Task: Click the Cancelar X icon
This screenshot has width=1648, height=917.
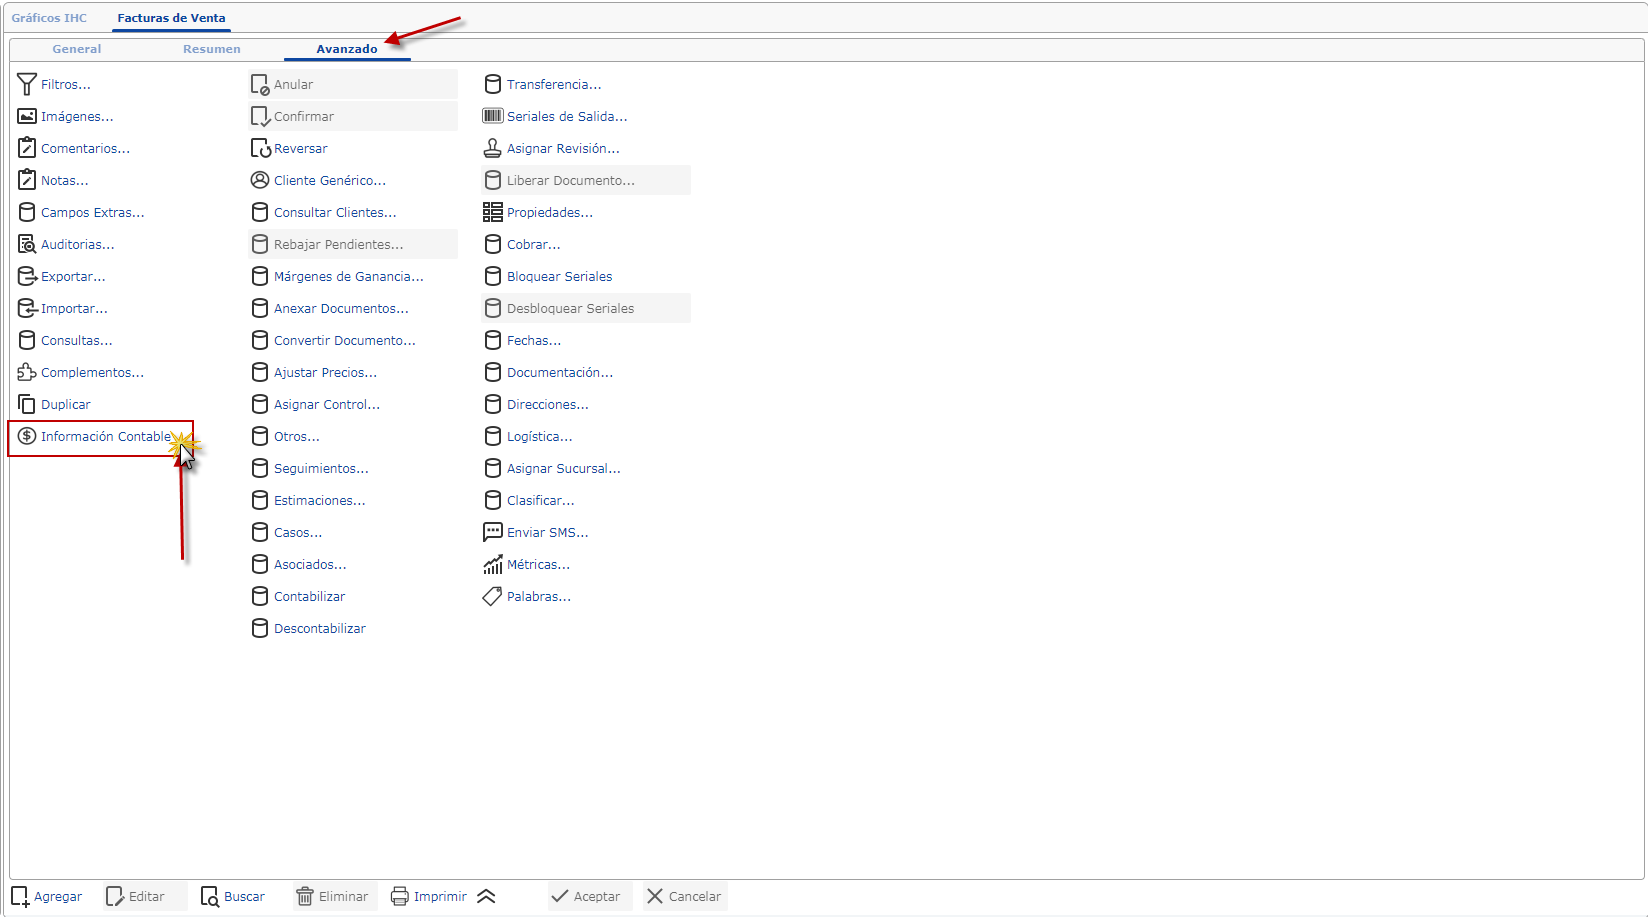Action: click(x=655, y=897)
